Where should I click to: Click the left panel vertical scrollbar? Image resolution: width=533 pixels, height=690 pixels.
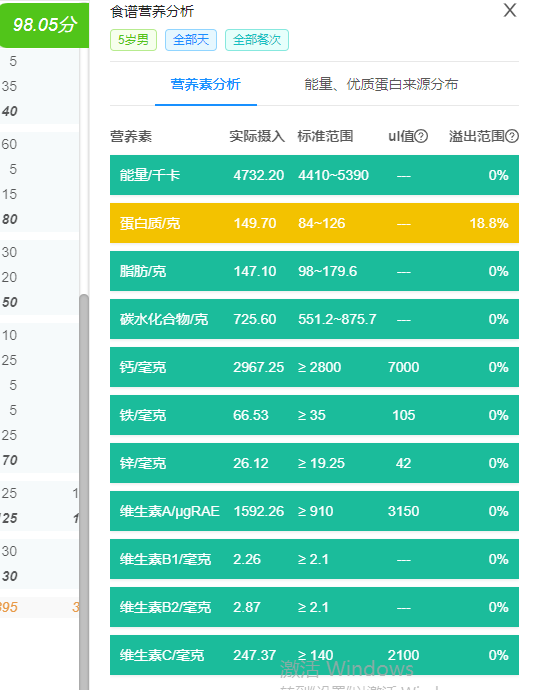84,492
